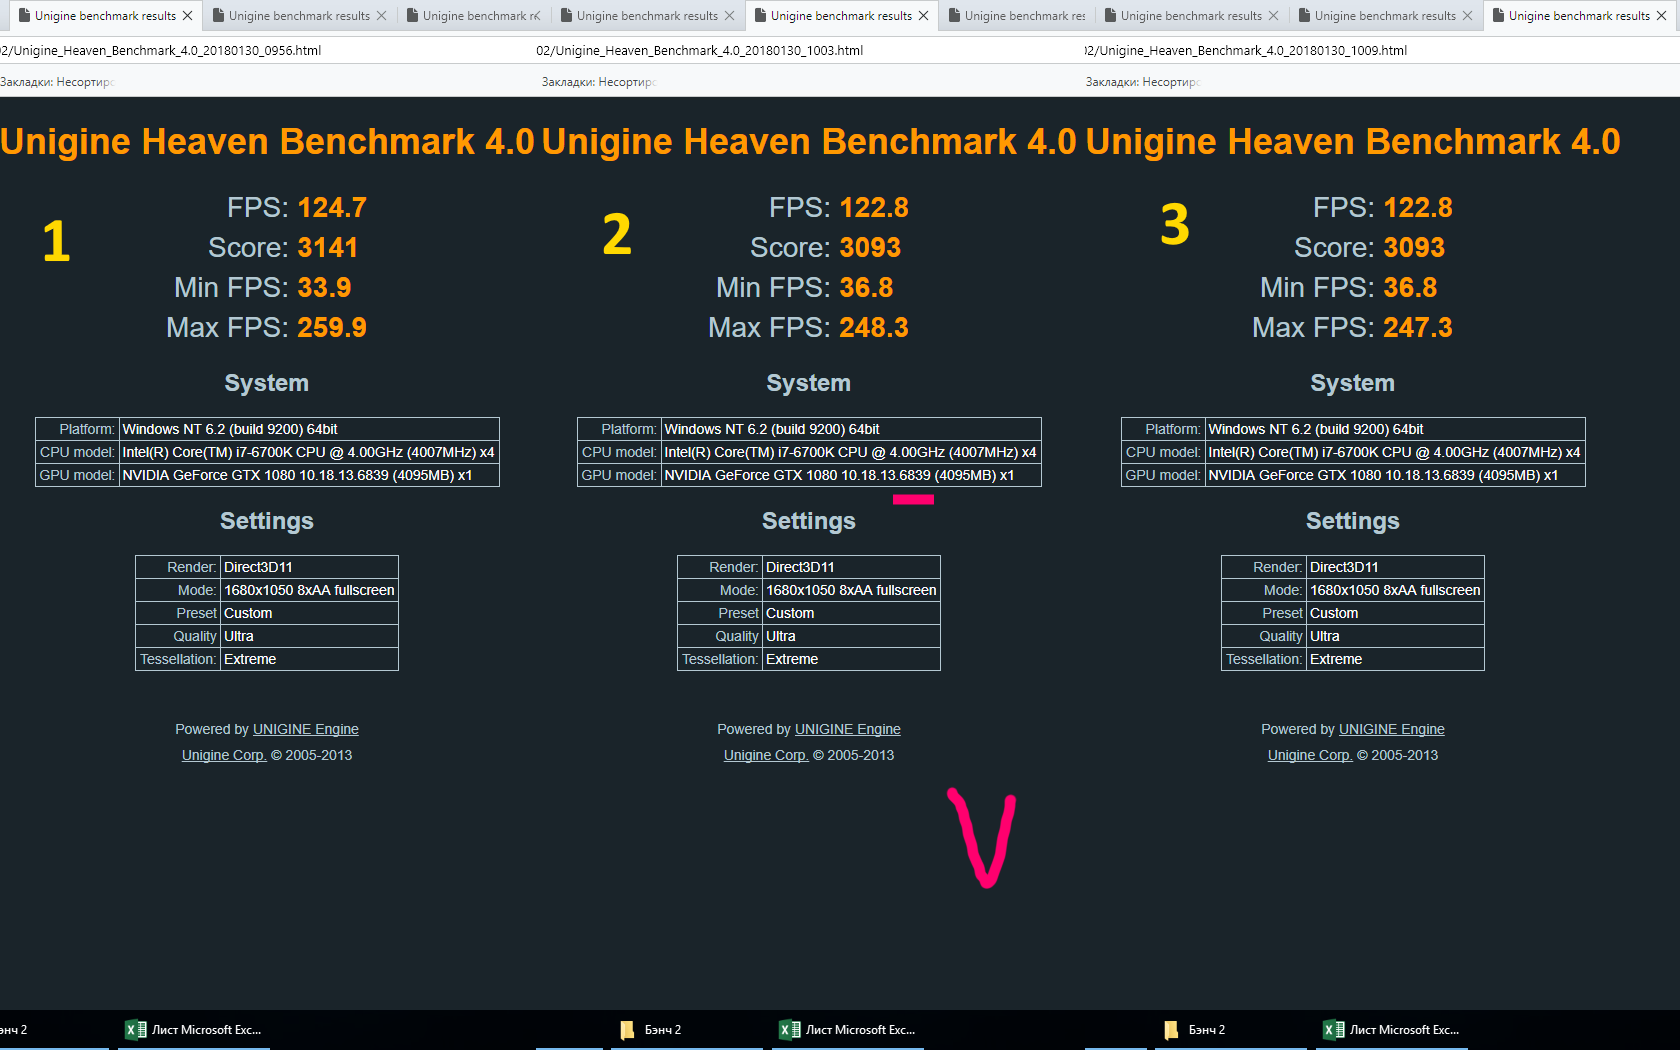Follow Unigine Corp. link in the right page
The height and width of the screenshot is (1050, 1680).
pyautogui.click(x=1310, y=755)
